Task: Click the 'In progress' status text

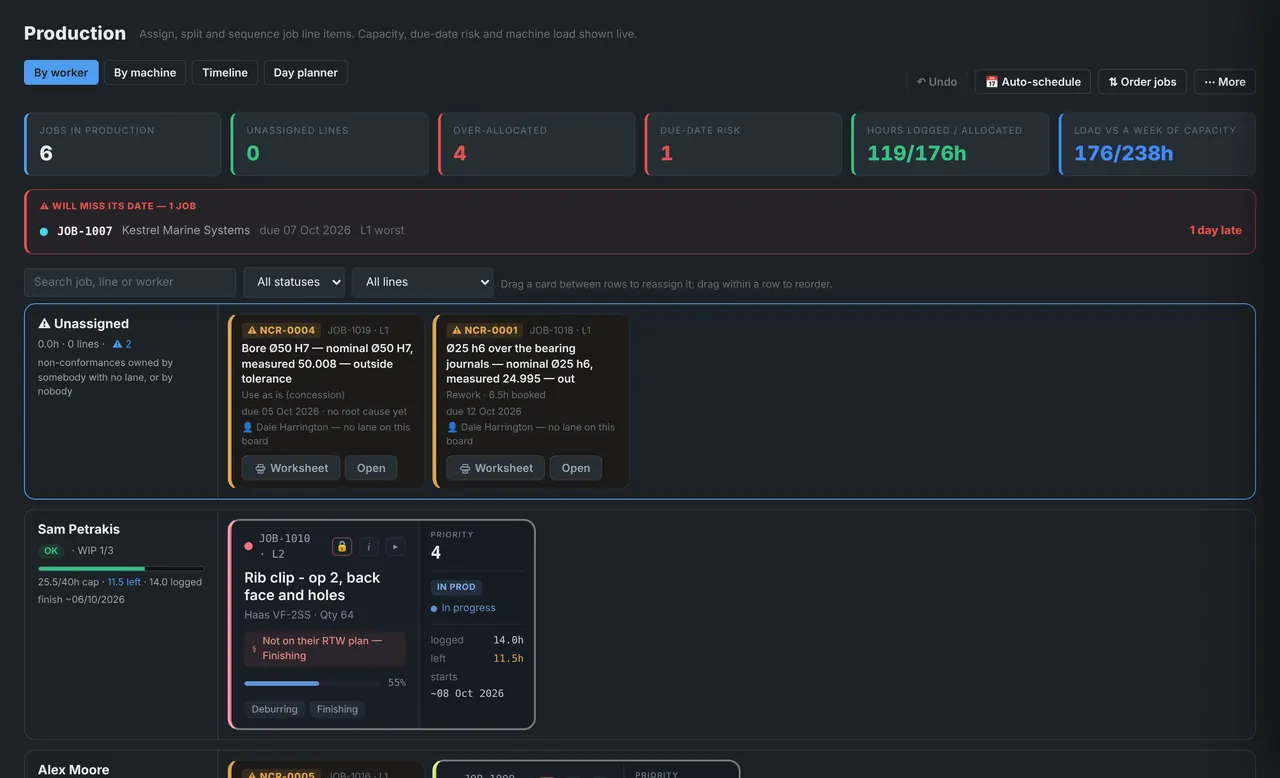Action: pyautogui.click(x=468, y=608)
